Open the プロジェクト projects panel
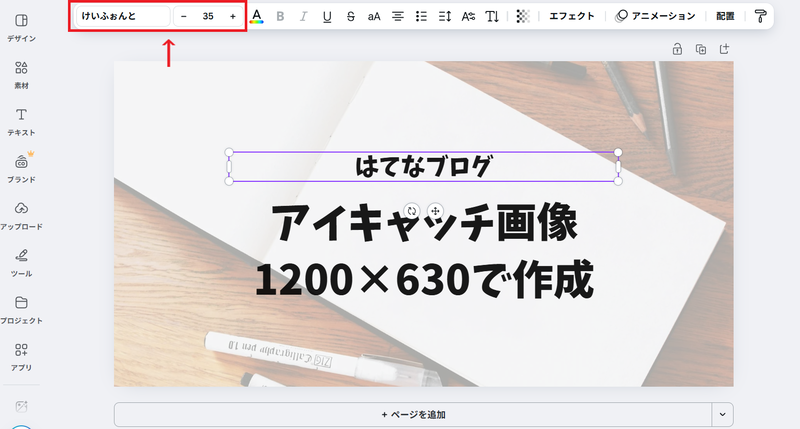Image resolution: width=800 pixels, height=429 pixels. [x=21, y=310]
